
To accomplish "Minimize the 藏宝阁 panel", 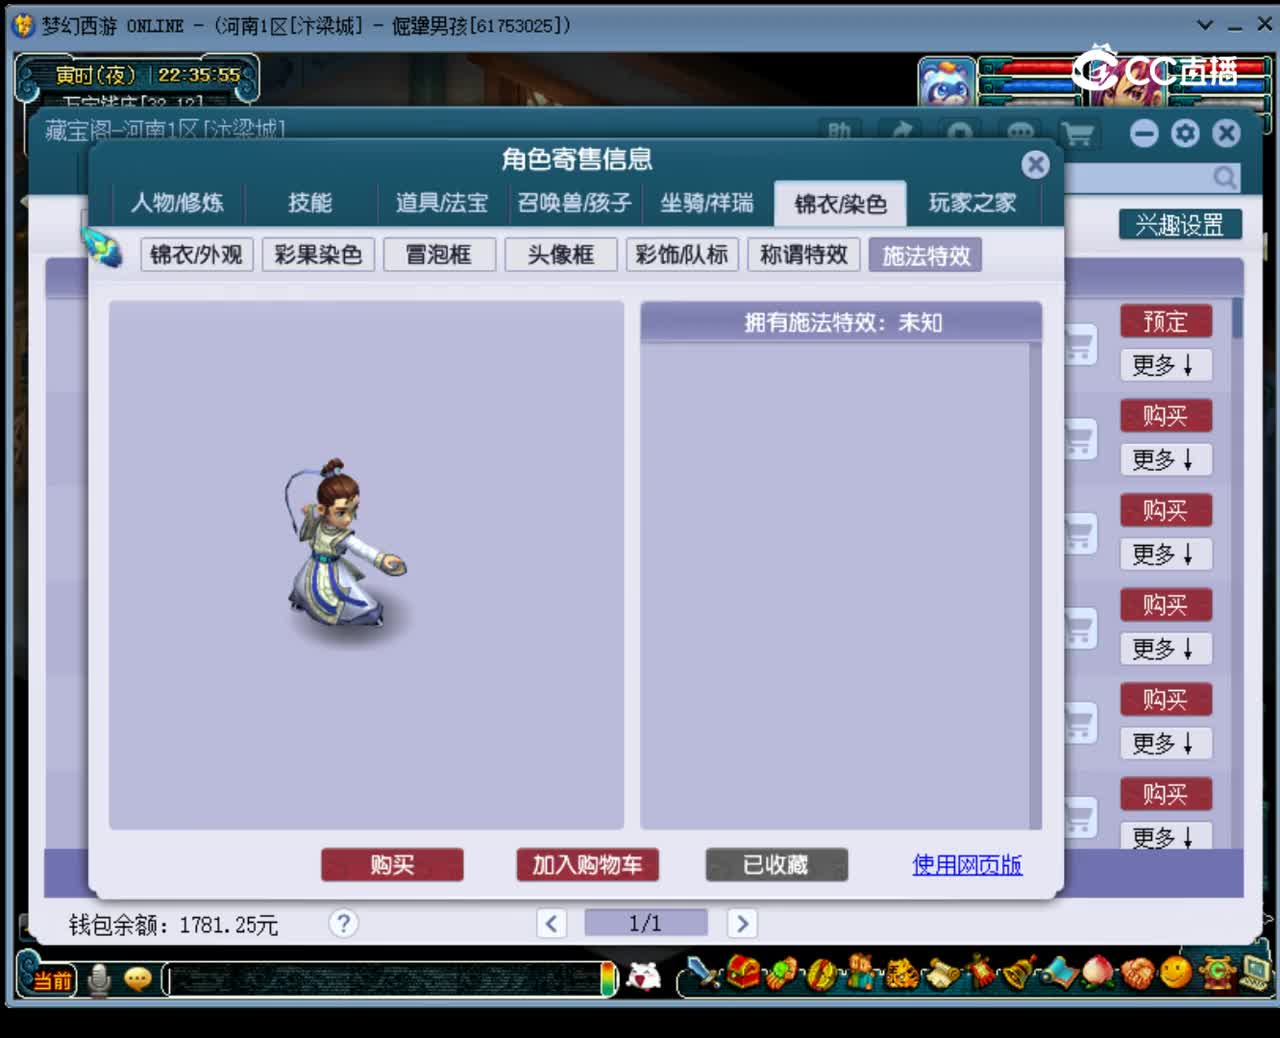I will 1144,134.
